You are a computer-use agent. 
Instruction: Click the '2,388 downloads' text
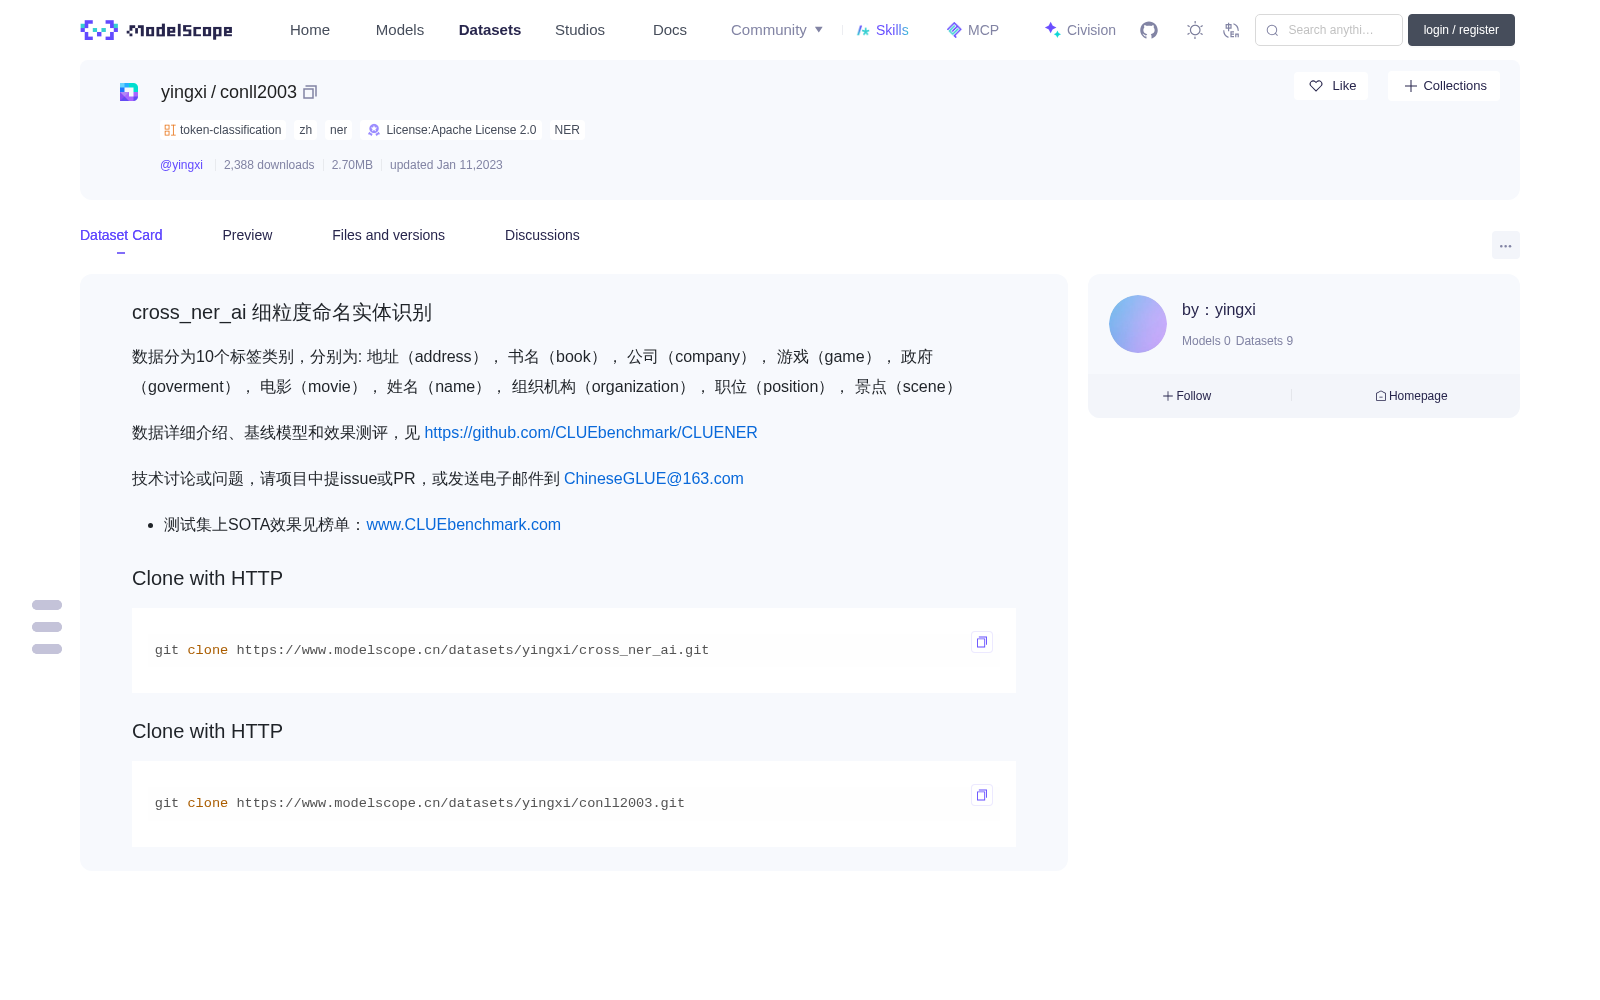click(269, 165)
